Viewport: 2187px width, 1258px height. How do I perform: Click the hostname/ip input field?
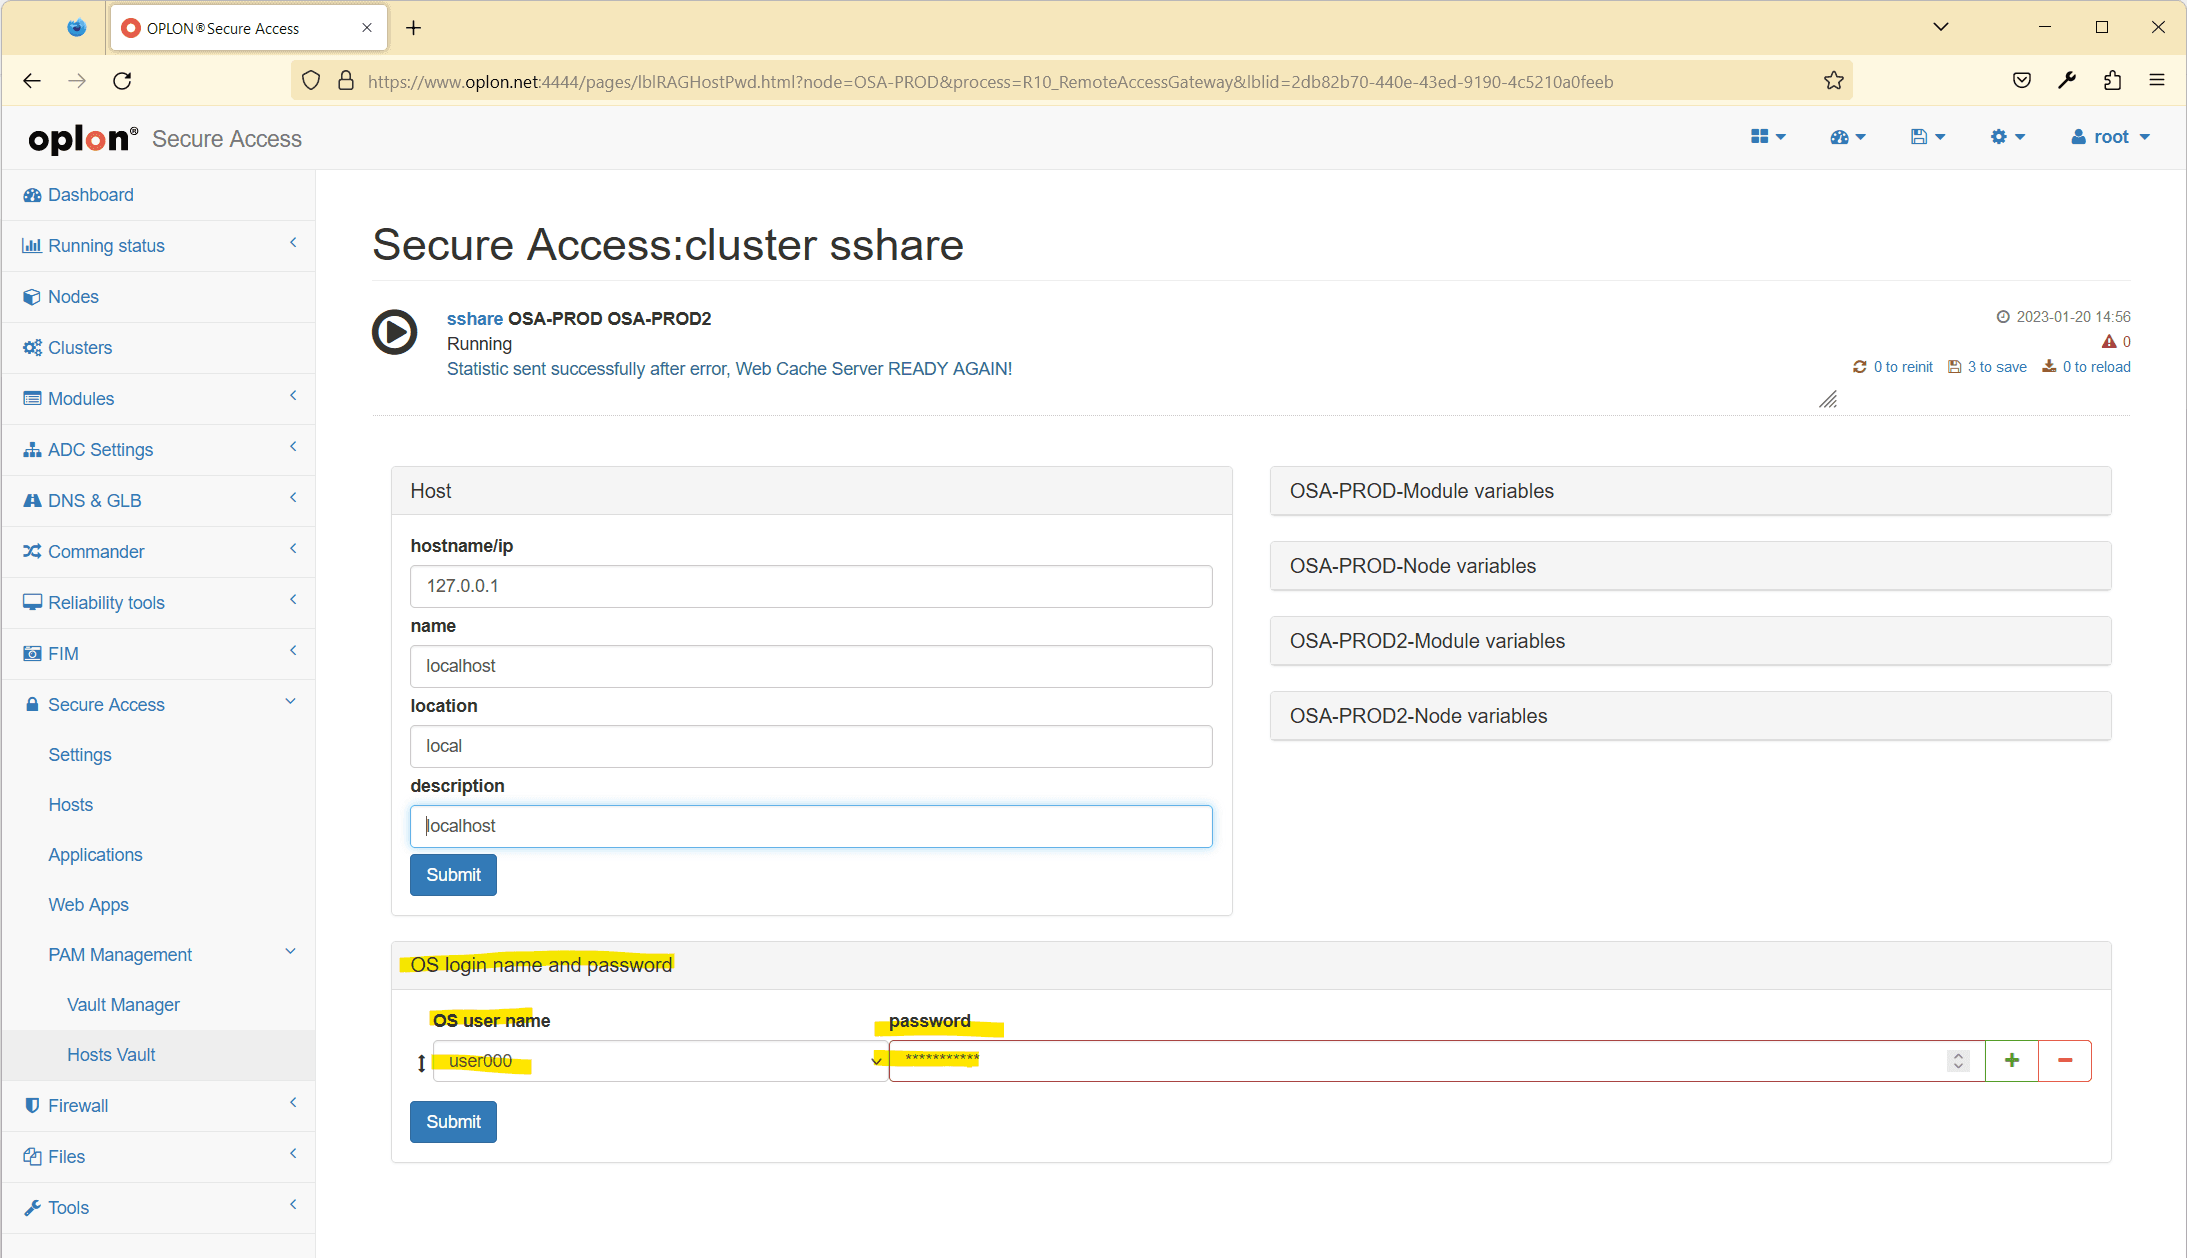coord(811,586)
